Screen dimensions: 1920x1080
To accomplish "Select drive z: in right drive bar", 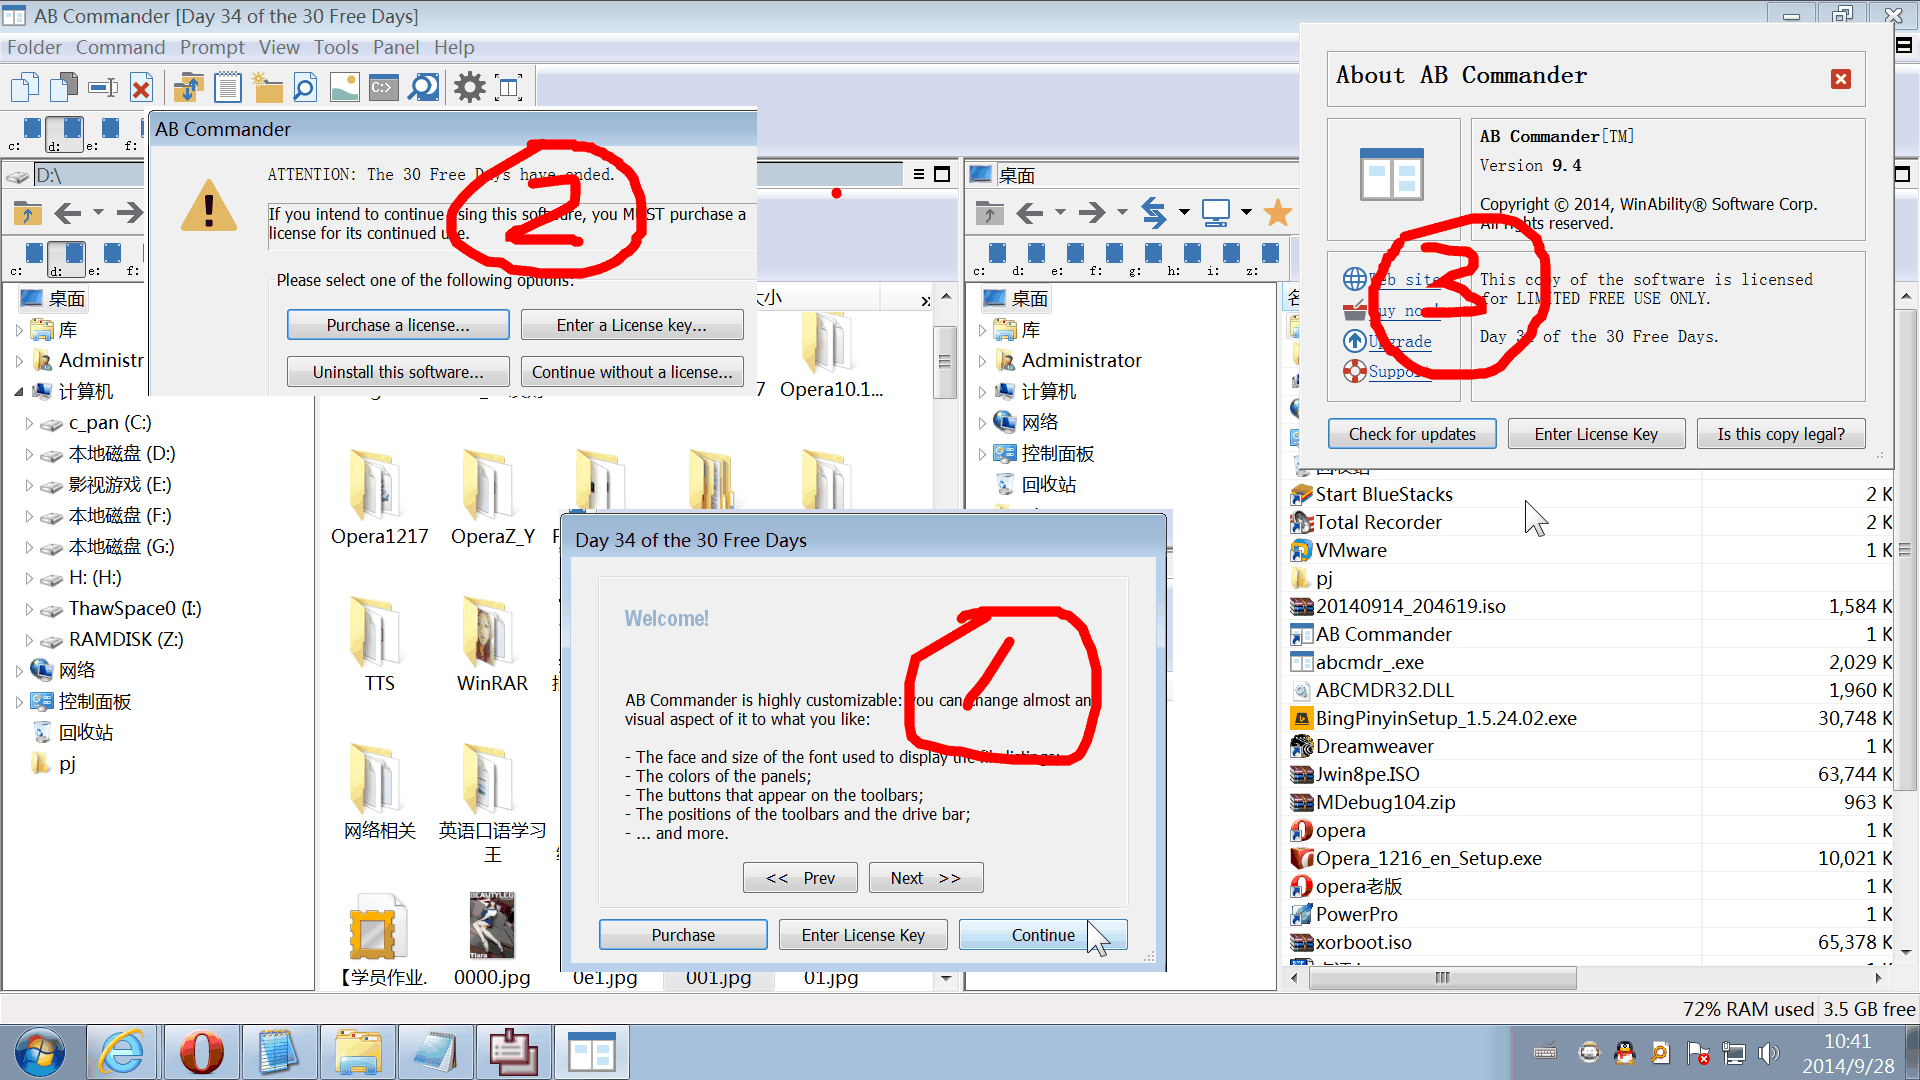I will pos(1270,254).
